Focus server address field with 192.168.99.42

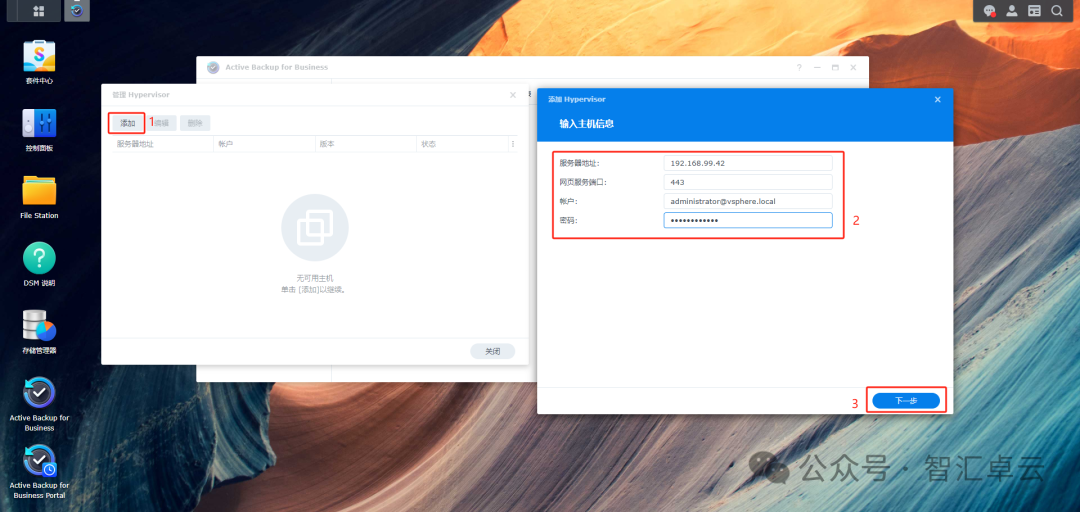point(748,163)
